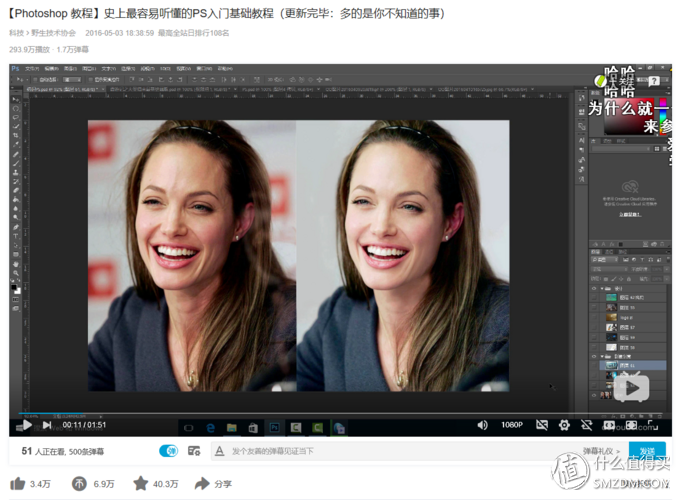This screenshot has height=500, width=680.
Task: Share the video via arrow icon
Action: 201,484
